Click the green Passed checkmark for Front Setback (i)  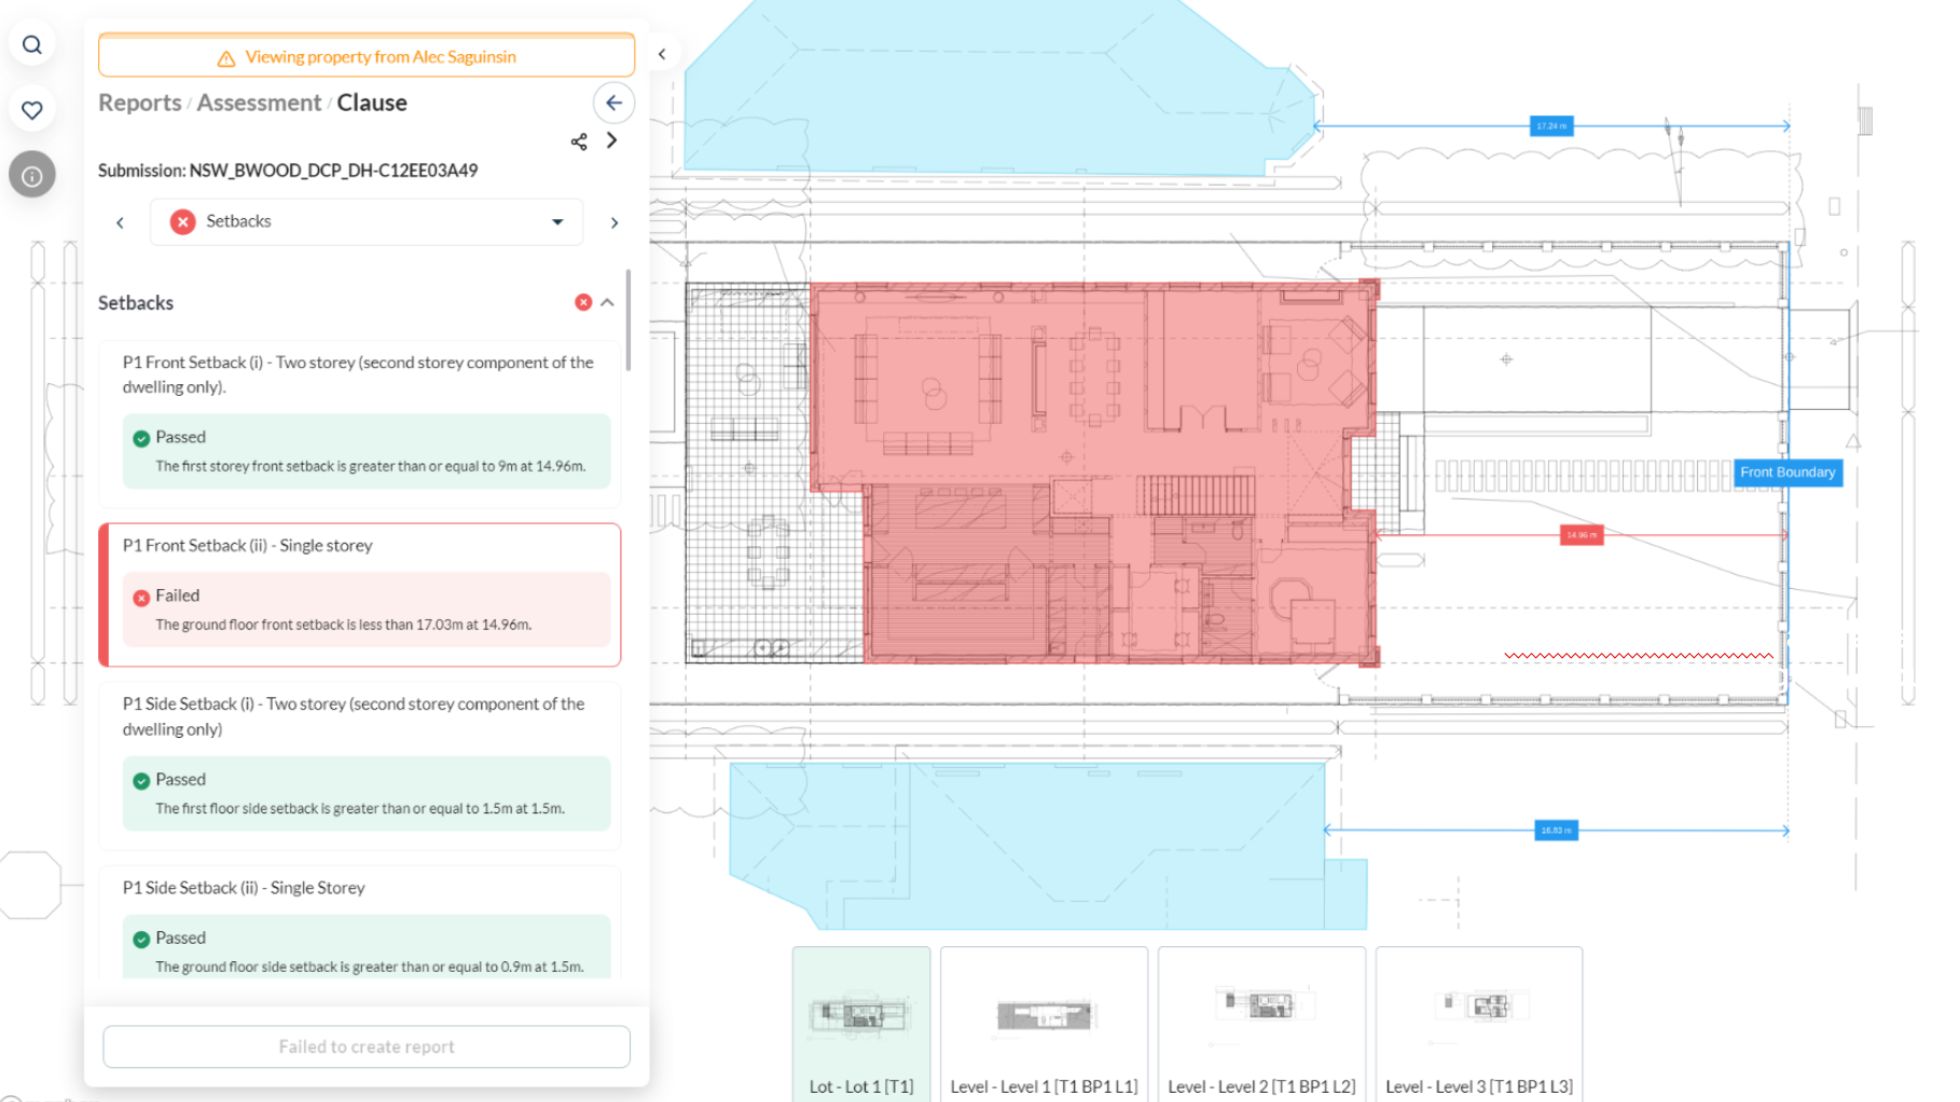(141, 437)
